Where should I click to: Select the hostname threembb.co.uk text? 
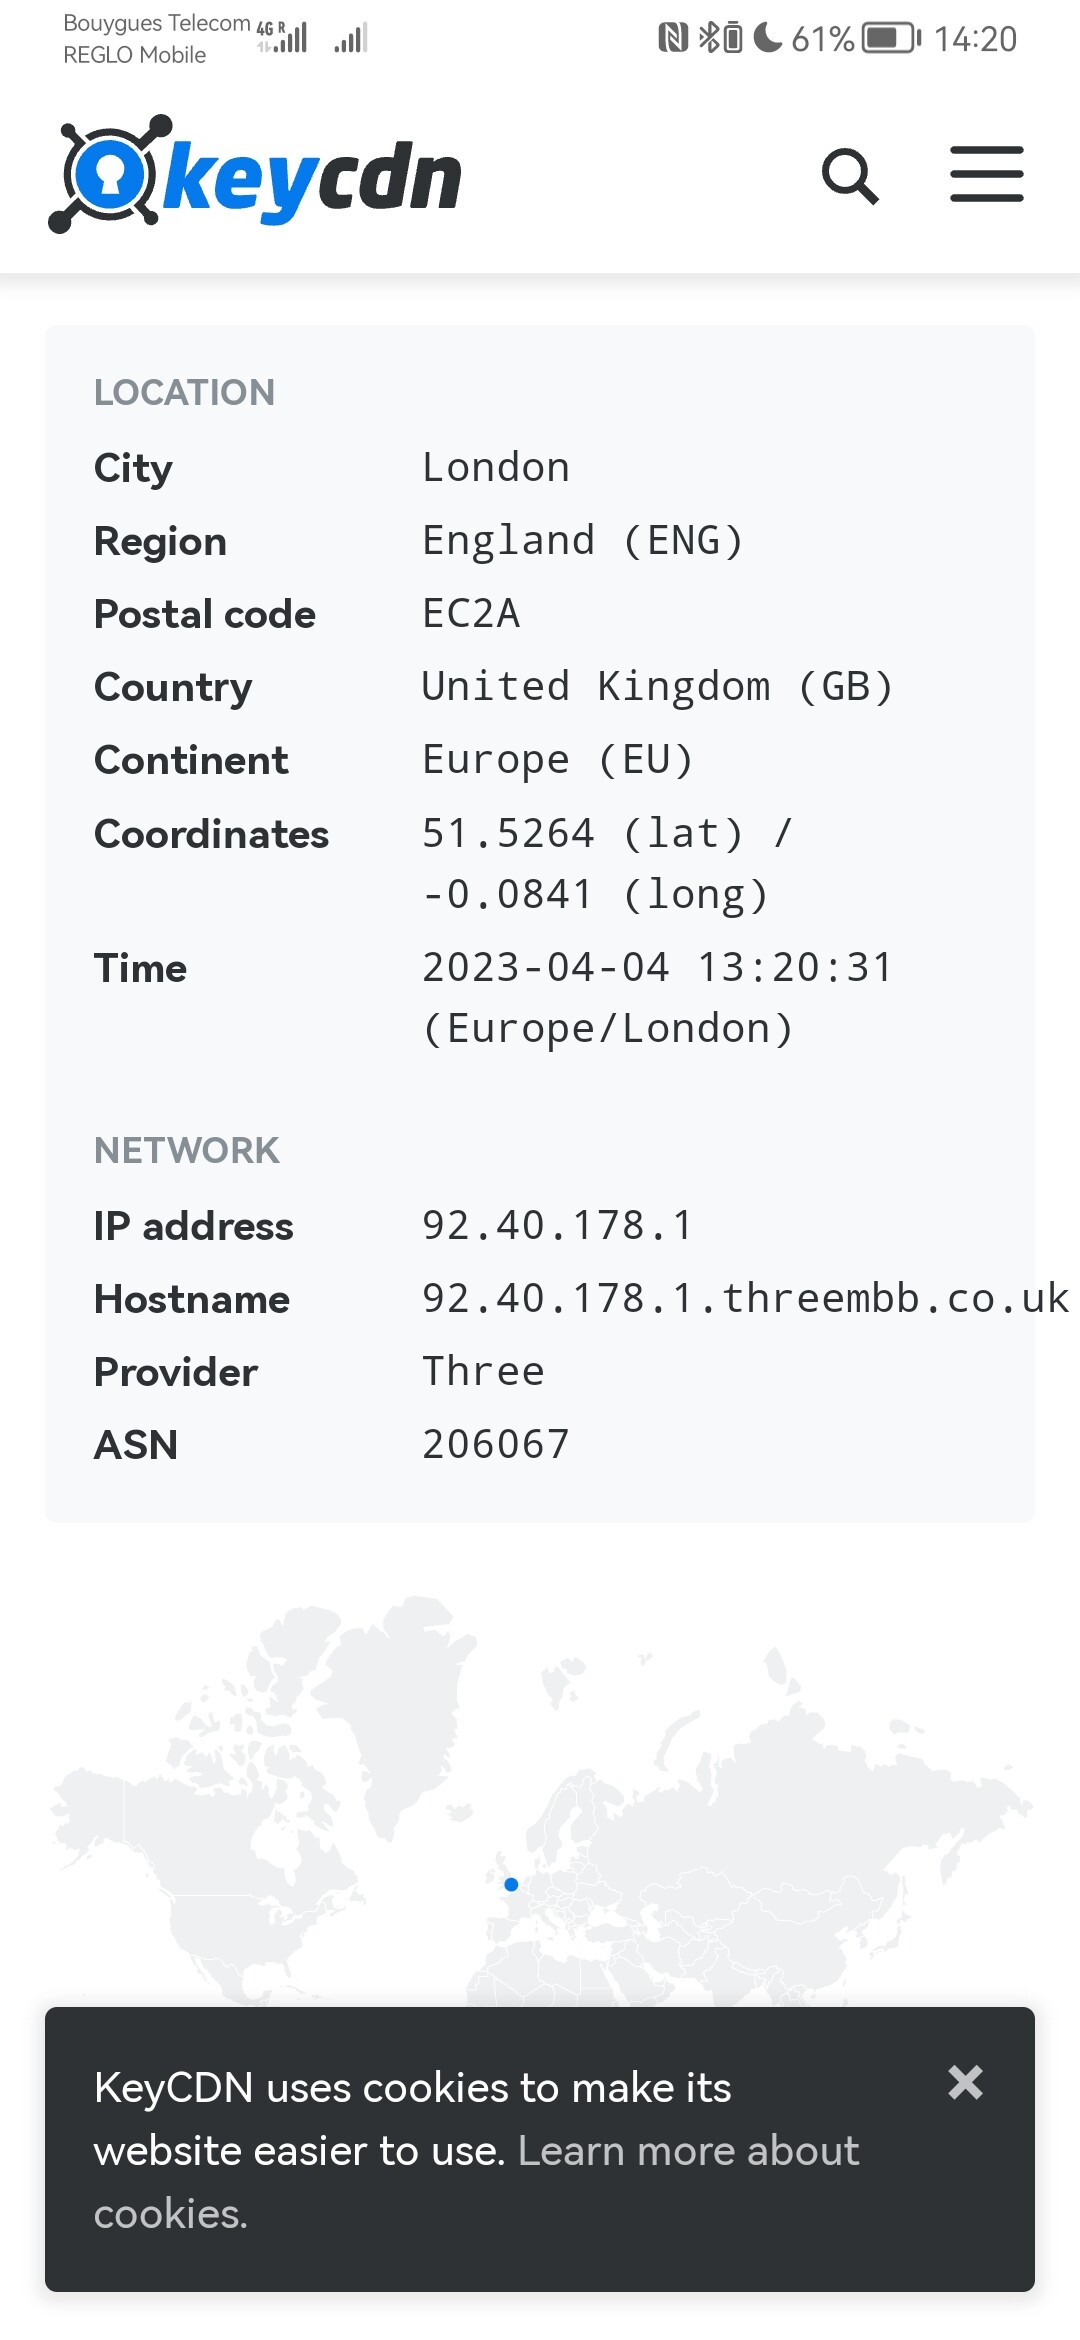pyautogui.click(x=745, y=1298)
